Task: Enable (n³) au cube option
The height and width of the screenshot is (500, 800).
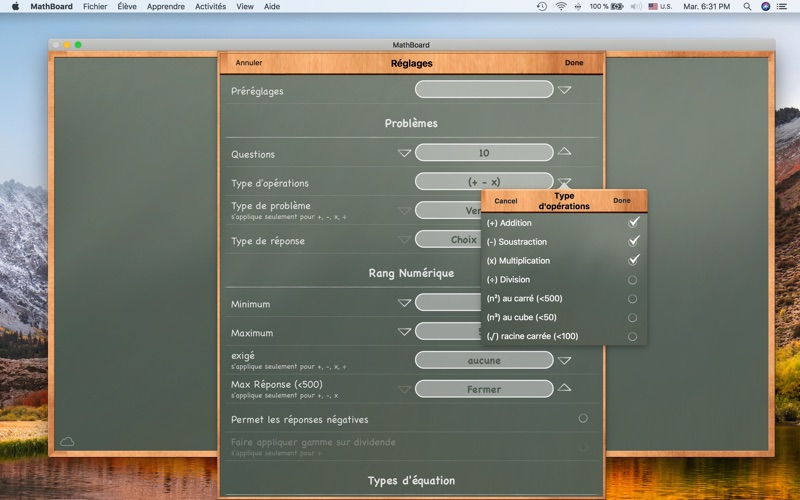Action: click(x=632, y=317)
